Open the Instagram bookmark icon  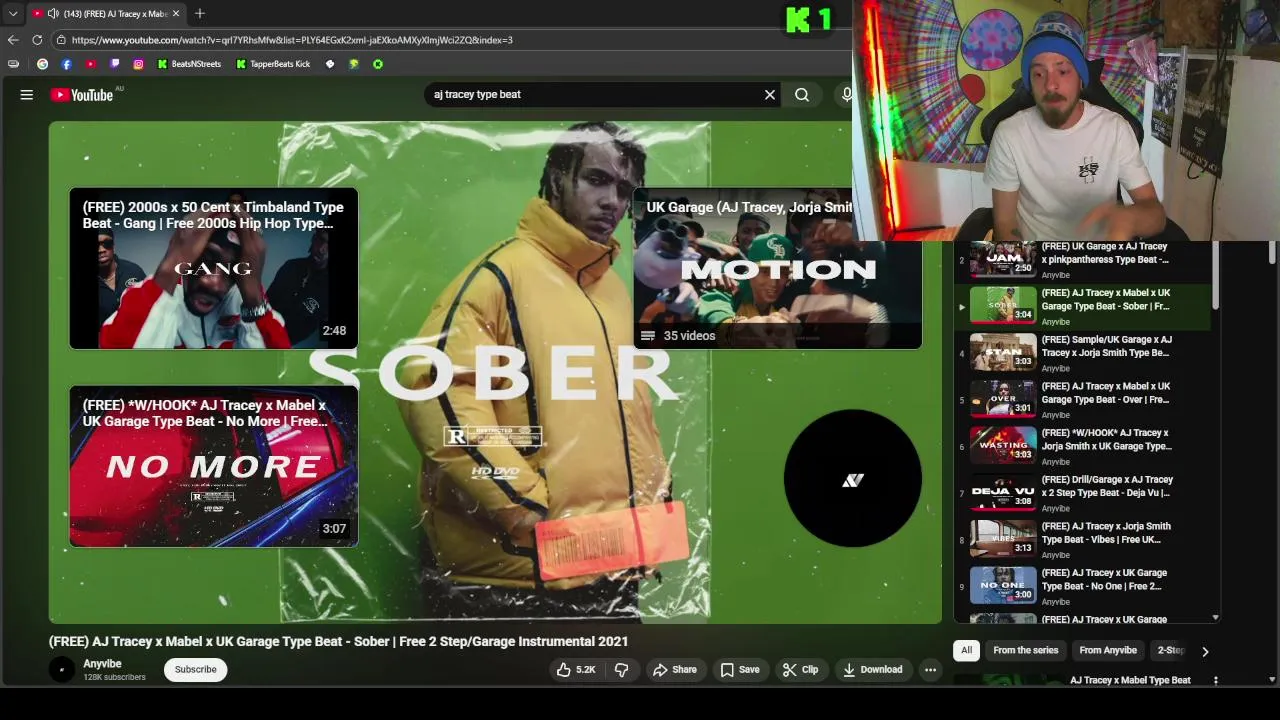(x=138, y=64)
